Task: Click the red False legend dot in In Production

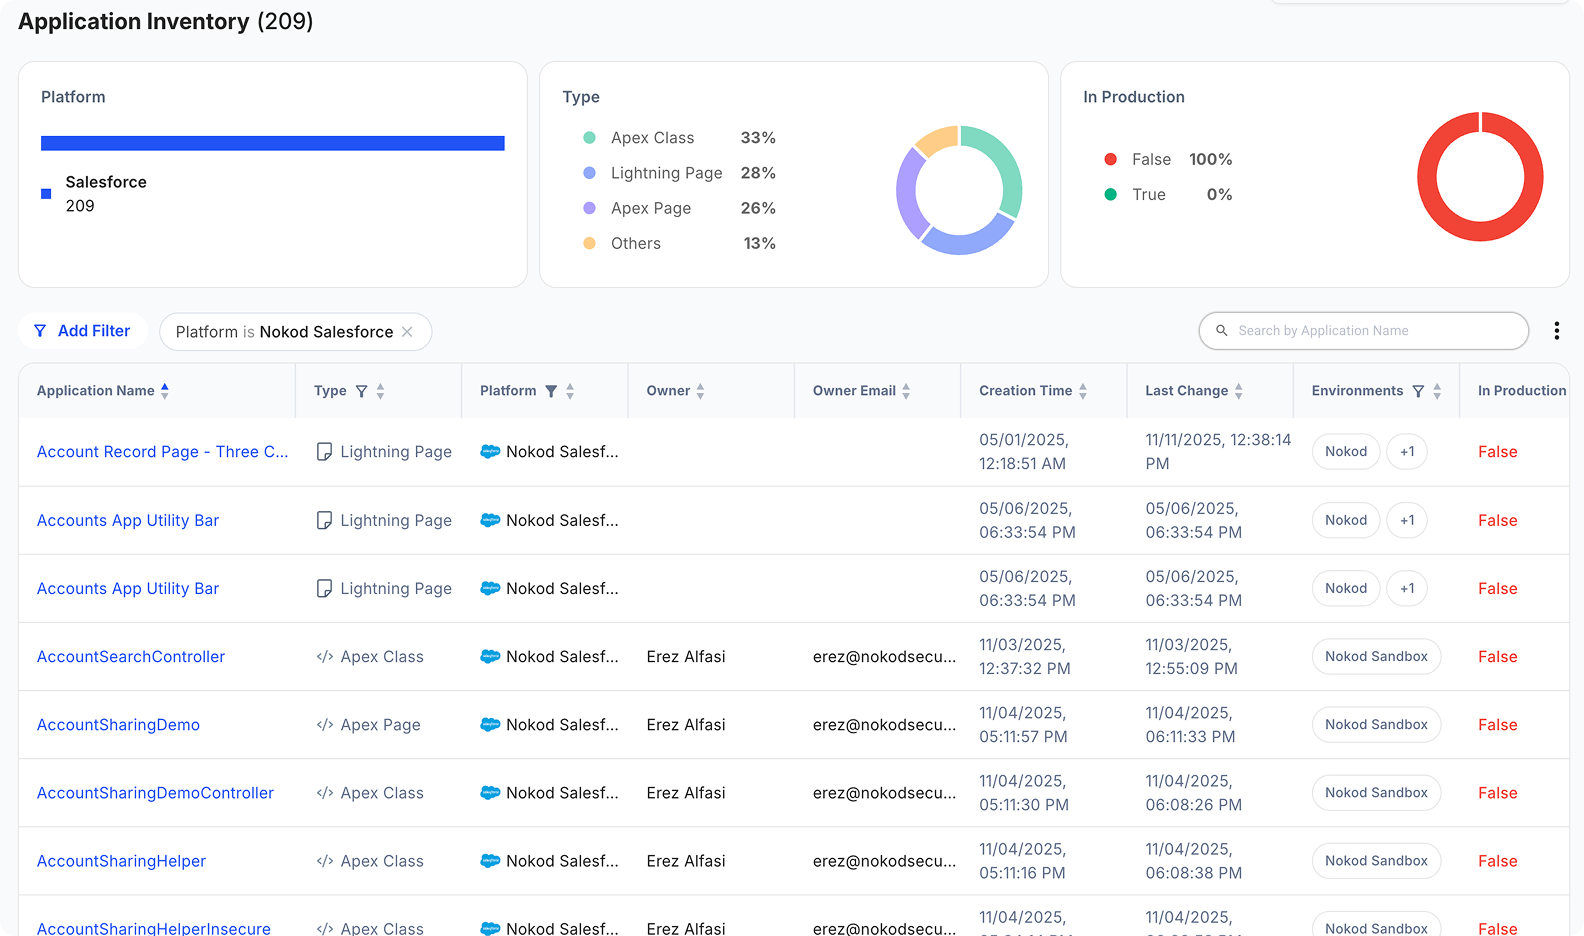Action: [x=1110, y=160]
